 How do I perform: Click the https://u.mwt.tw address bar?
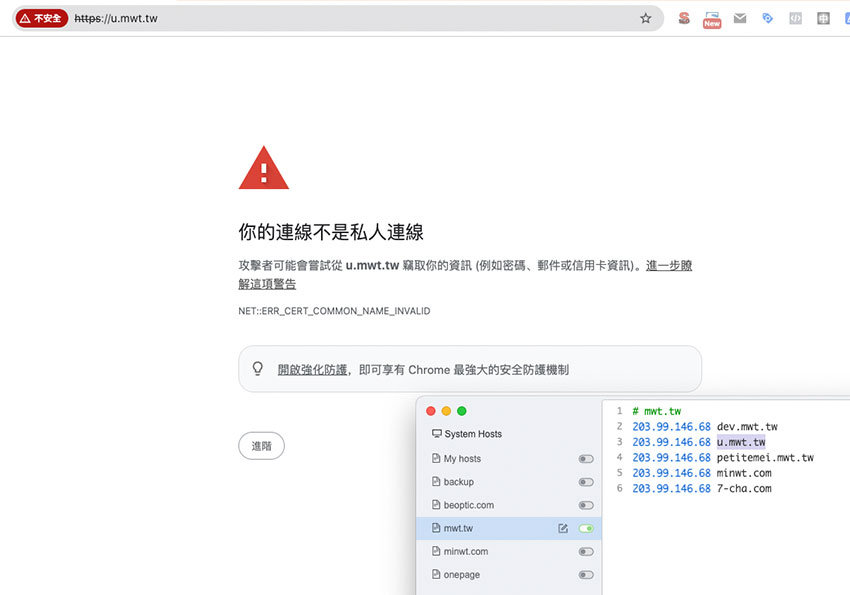point(336,18)
